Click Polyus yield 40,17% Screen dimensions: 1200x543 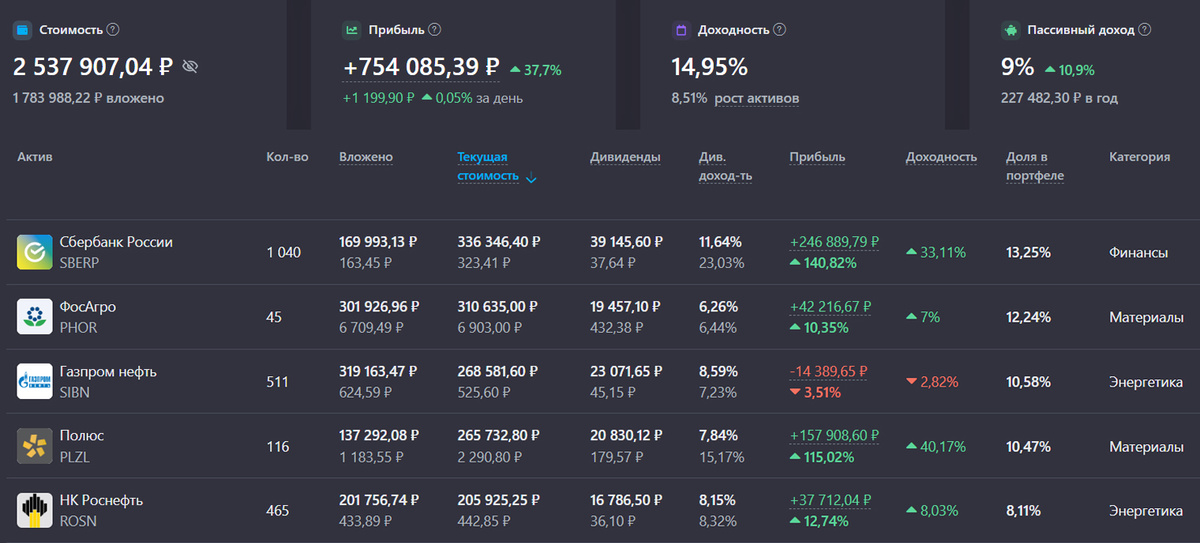pyautogui.click(x=936, y=446)
